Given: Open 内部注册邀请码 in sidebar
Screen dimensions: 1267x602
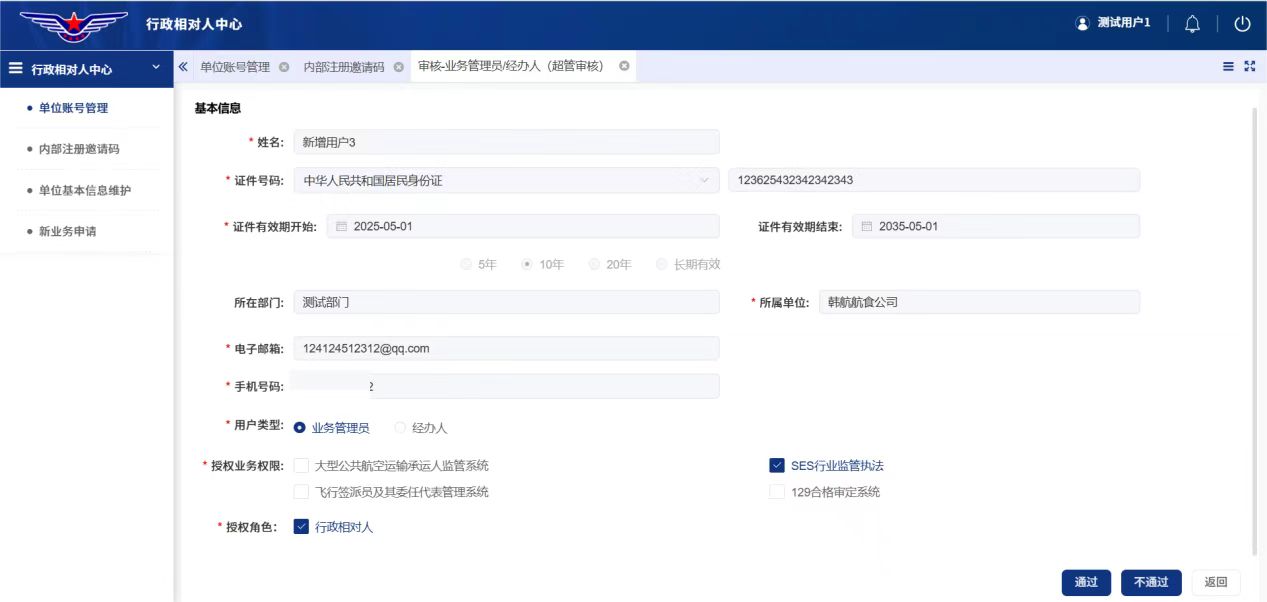Looking at the screenshot, I should 79,149.
